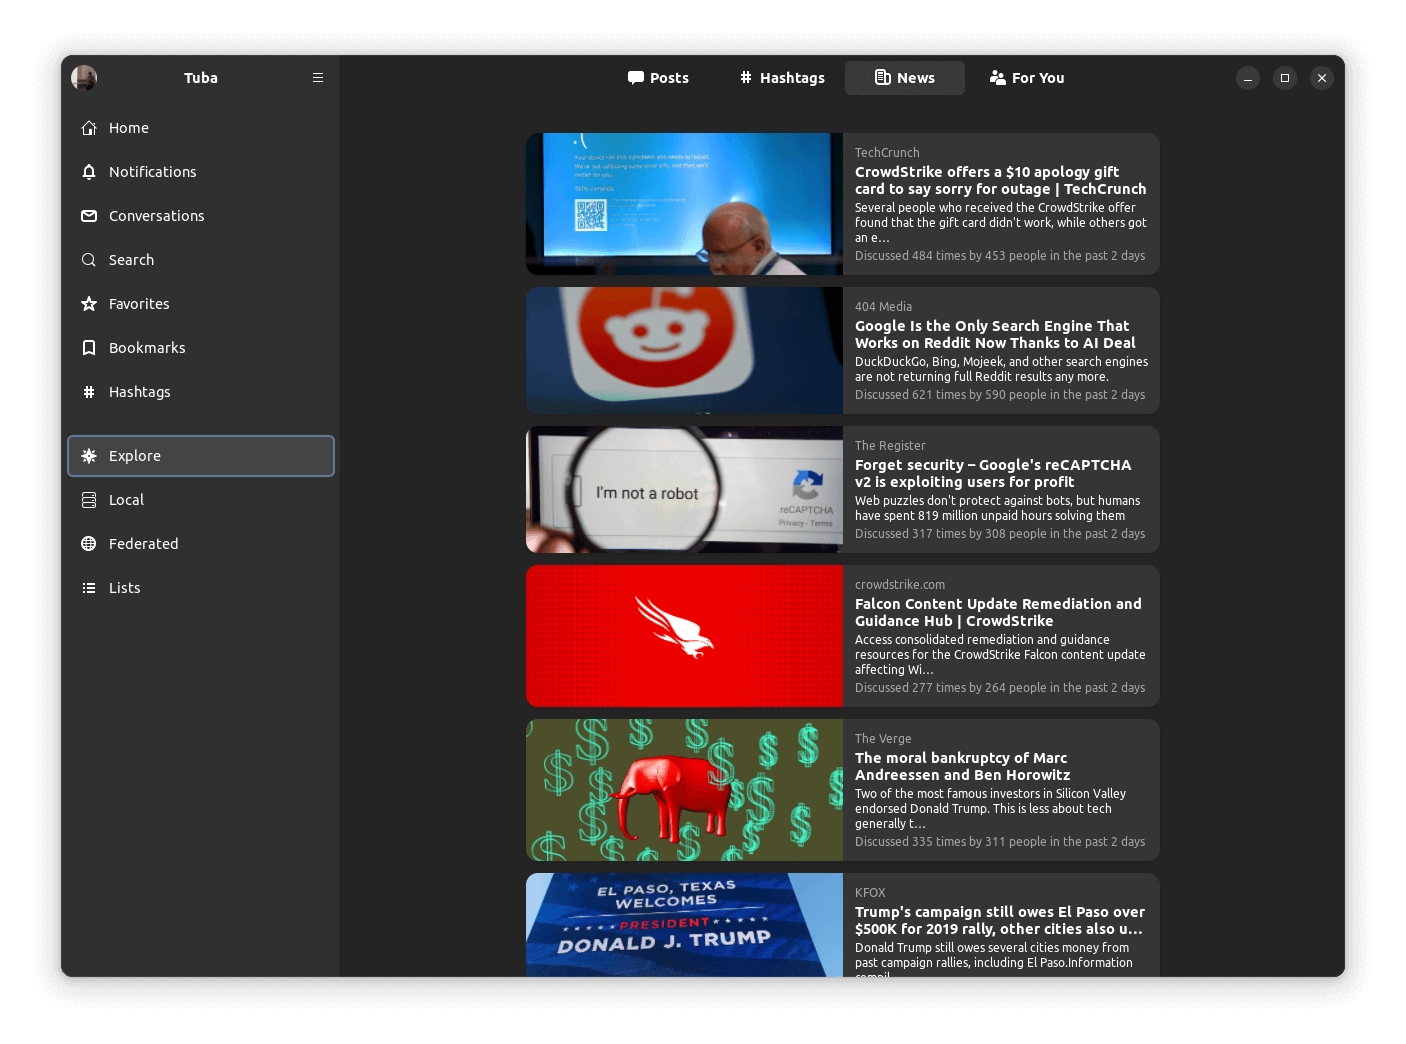
Task: Click the Reddit logo article thumbnail
Action: [684, 351]
